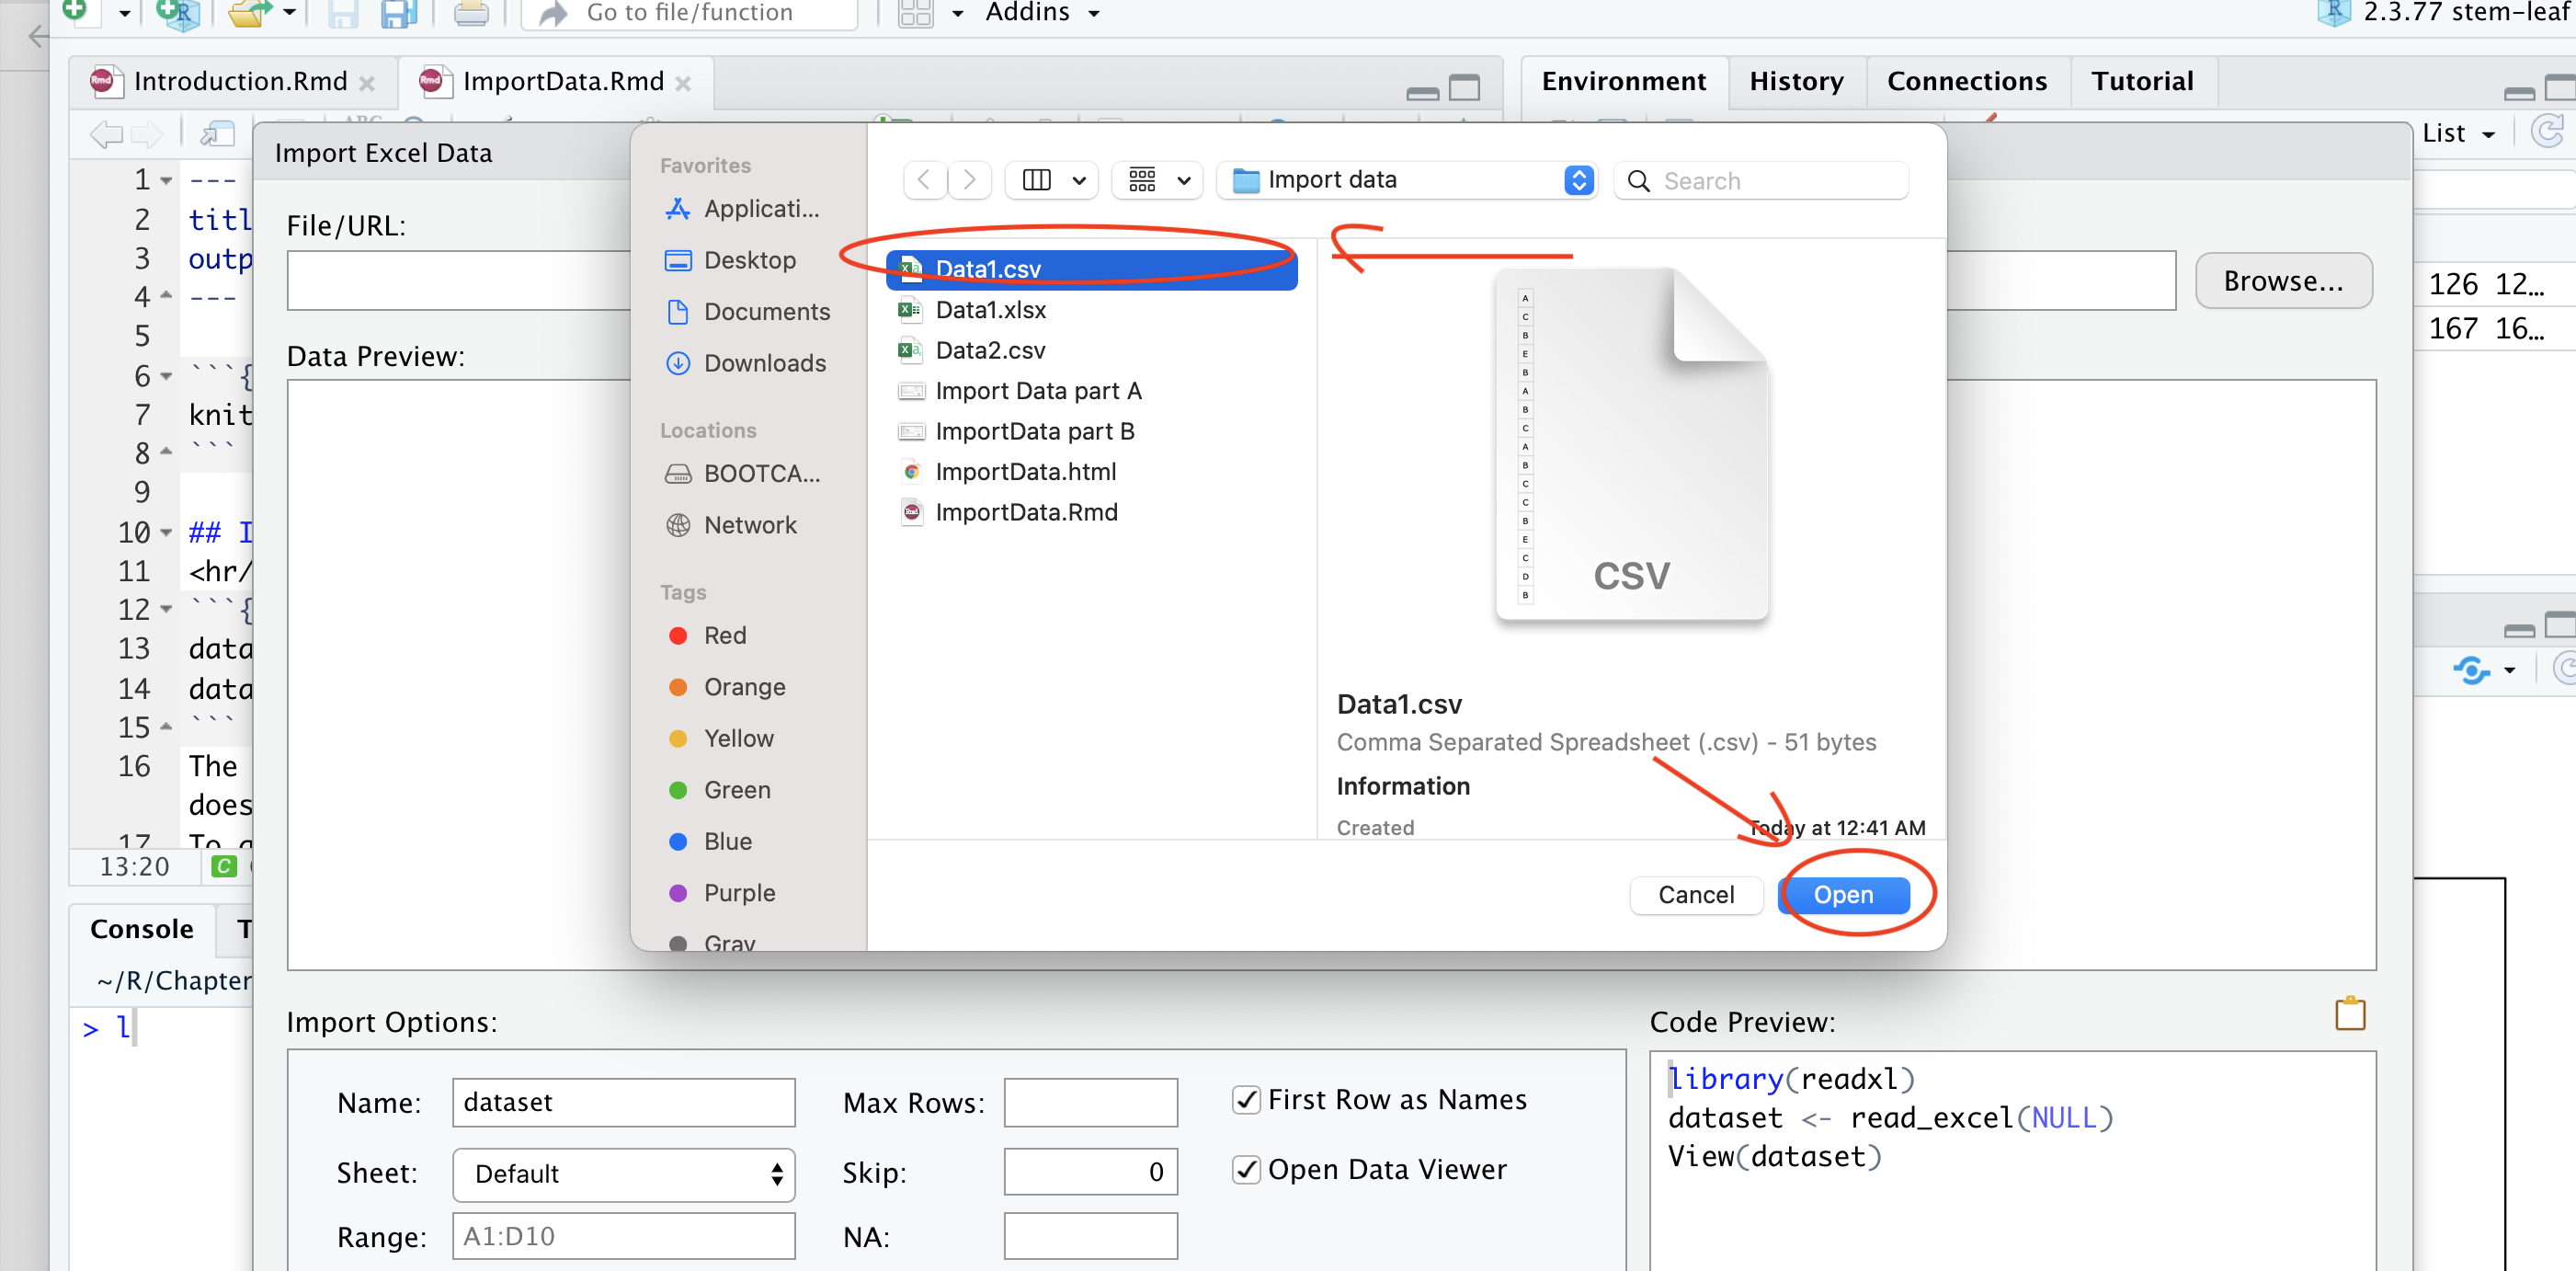This screenshot has height=1271, width=2576.
Task: Click the open folder icon in toolbar
Action: click(x=248, y=12)
